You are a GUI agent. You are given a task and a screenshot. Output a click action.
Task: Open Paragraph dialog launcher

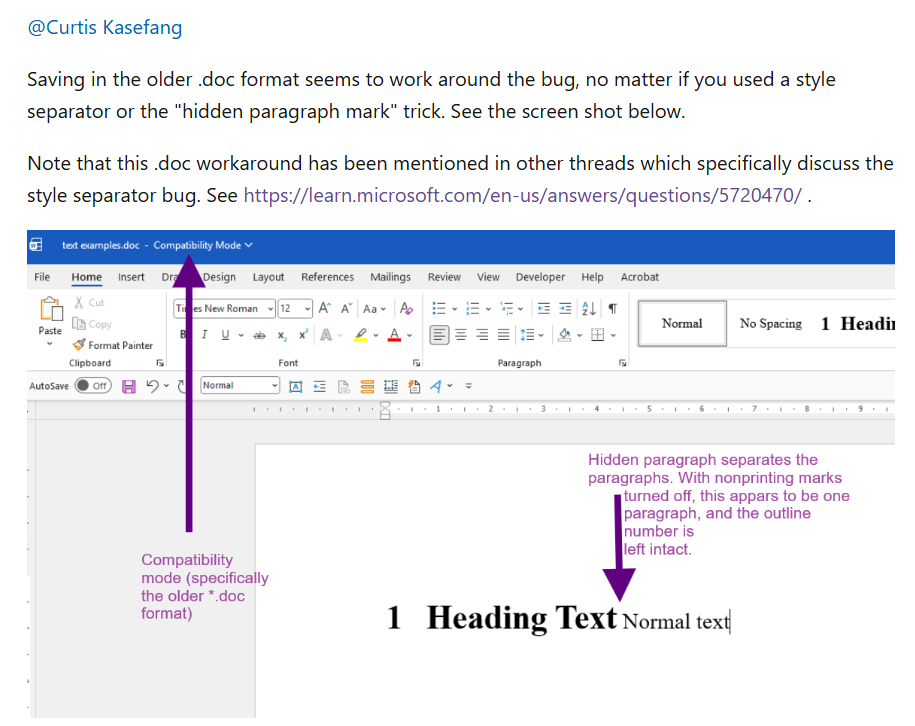click(623, 363)
